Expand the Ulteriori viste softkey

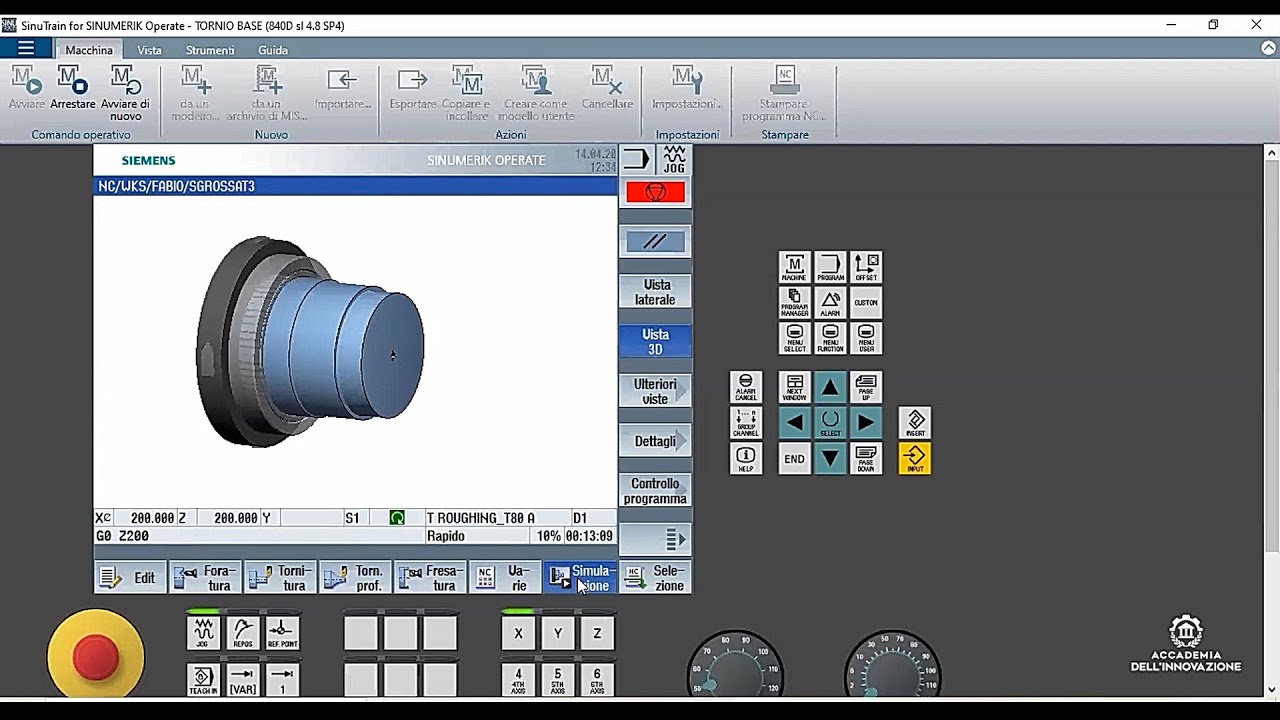point(655,391)
